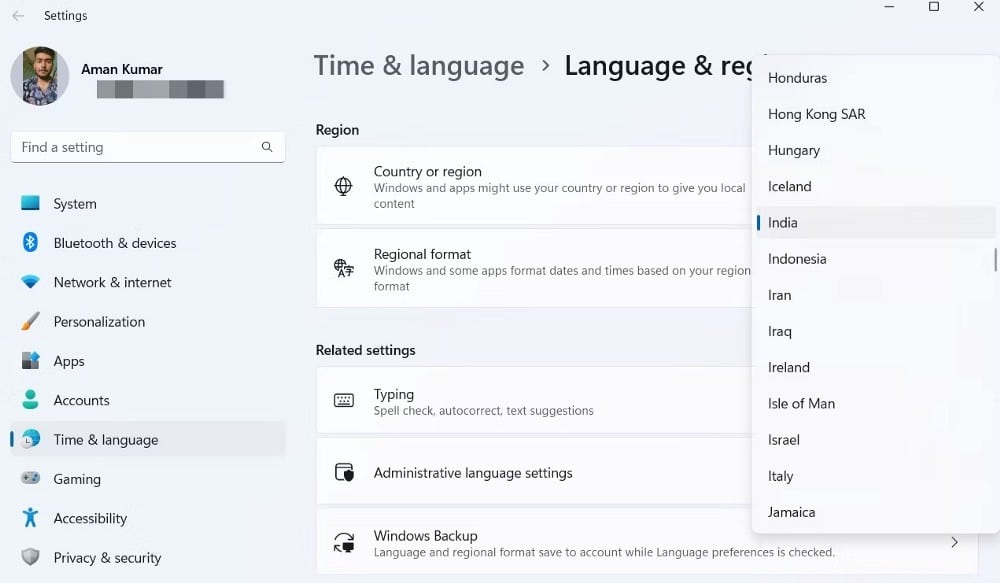Open Administrative language settings

(x=474, y=473)
